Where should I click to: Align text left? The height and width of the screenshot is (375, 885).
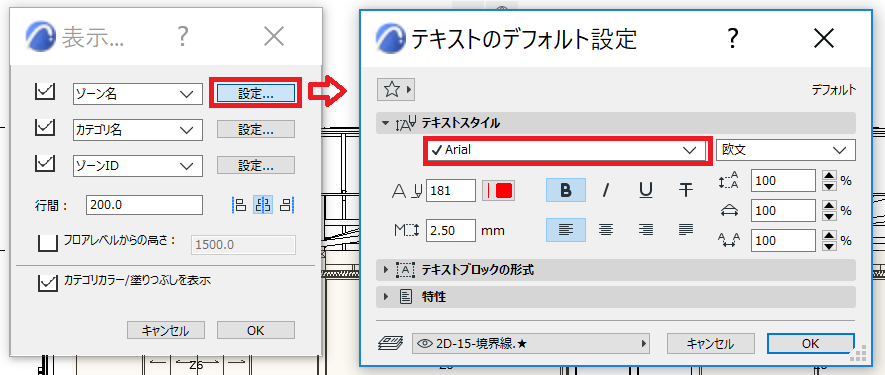566,230
